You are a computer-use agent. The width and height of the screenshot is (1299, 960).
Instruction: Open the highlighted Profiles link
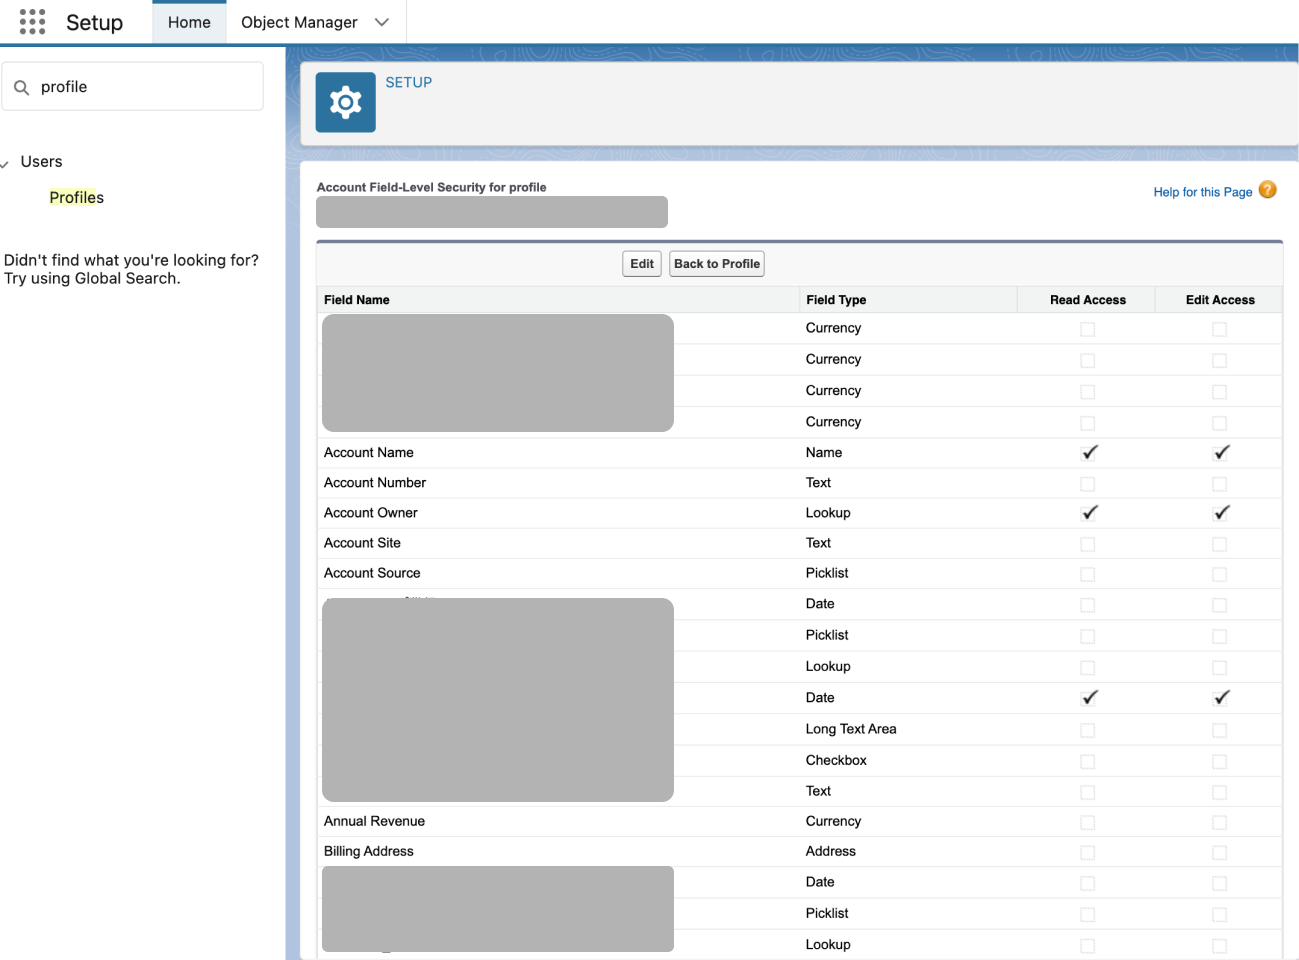point(76,197)
